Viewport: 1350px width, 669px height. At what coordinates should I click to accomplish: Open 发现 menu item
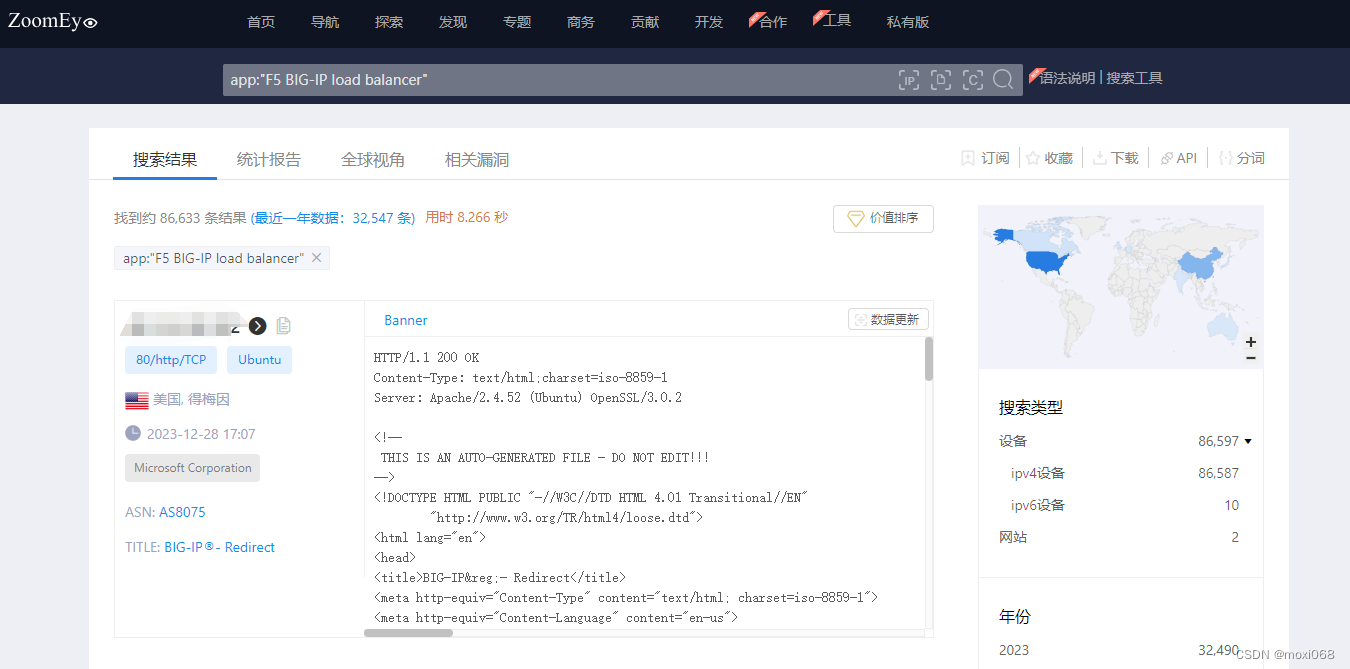click(x=453, y=22)
